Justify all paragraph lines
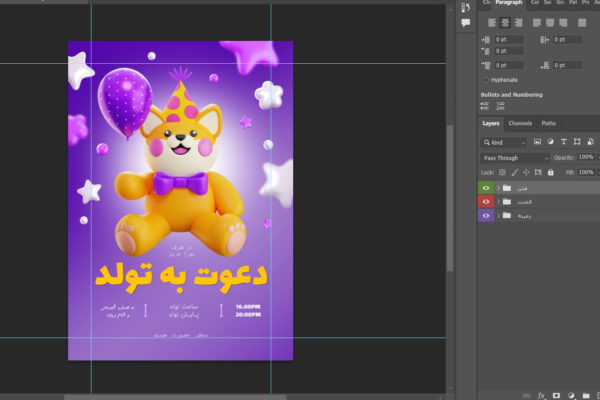The height and width of the screenshot is (400, 600). [x=582, y=23]
